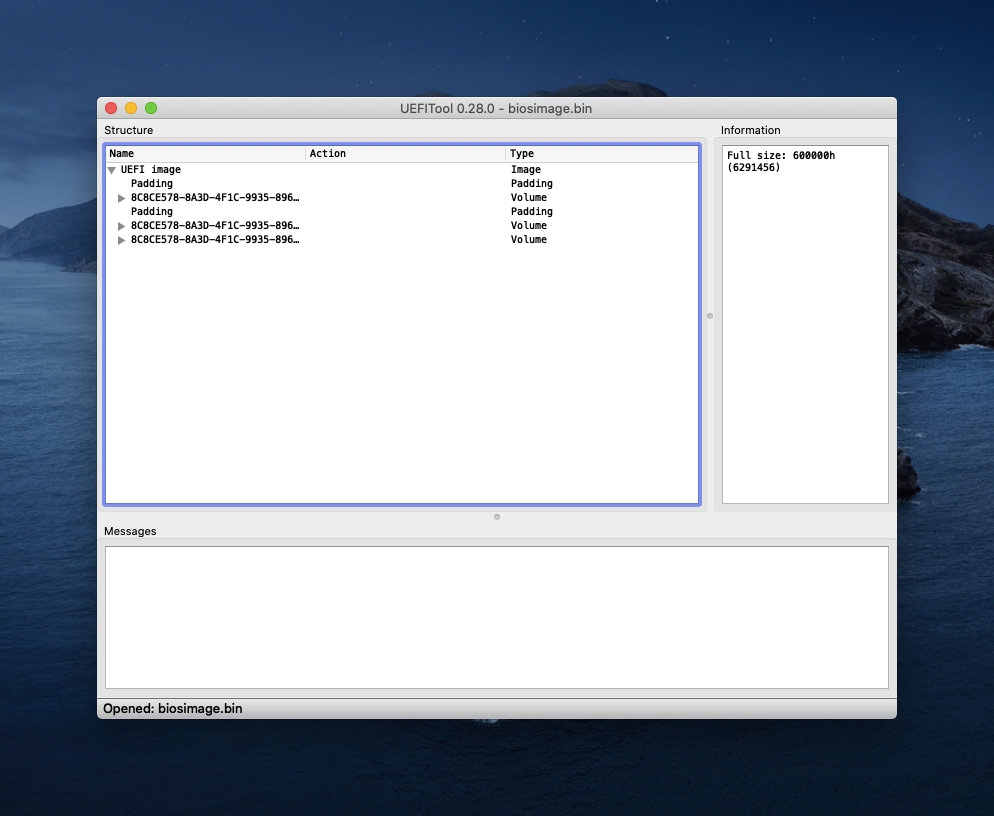Expand the first 8C8CE578 volume arrow
The width and height of the screenshot is (994, 816).
point(122,198)
